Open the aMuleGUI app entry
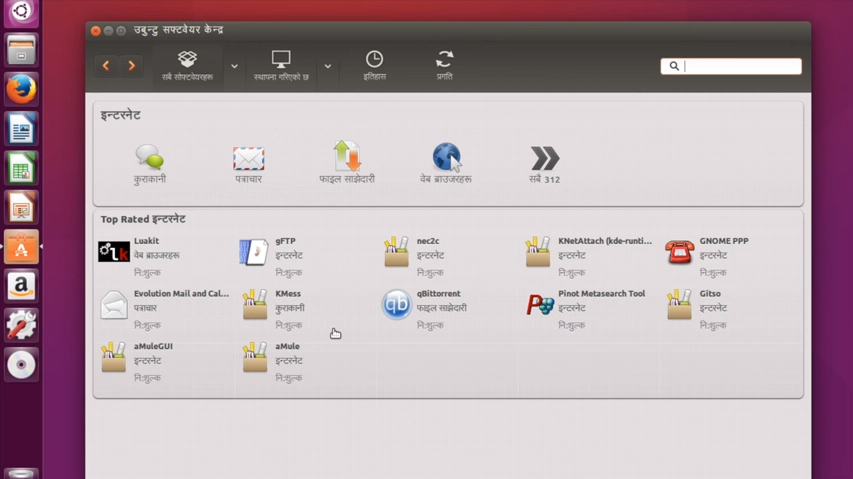 [x=165, y=362]
